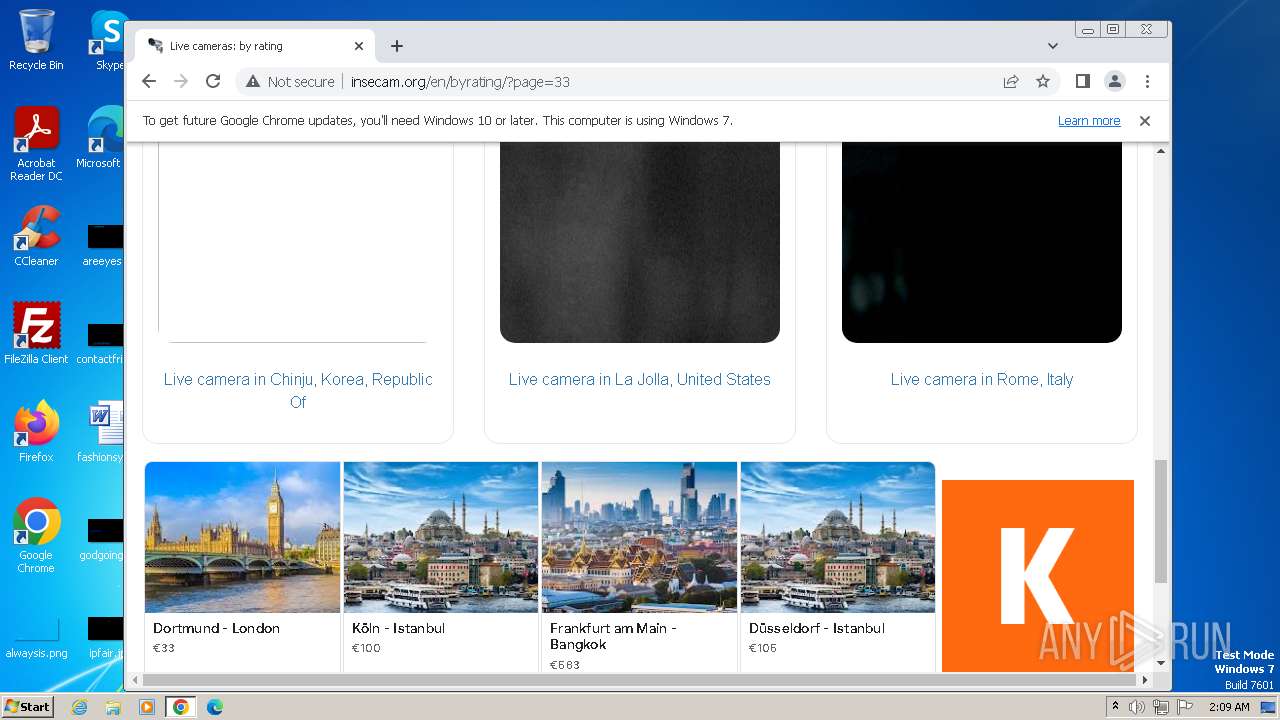
Task: Select the Live cameras: by rating tab
Action: point(255,46)
